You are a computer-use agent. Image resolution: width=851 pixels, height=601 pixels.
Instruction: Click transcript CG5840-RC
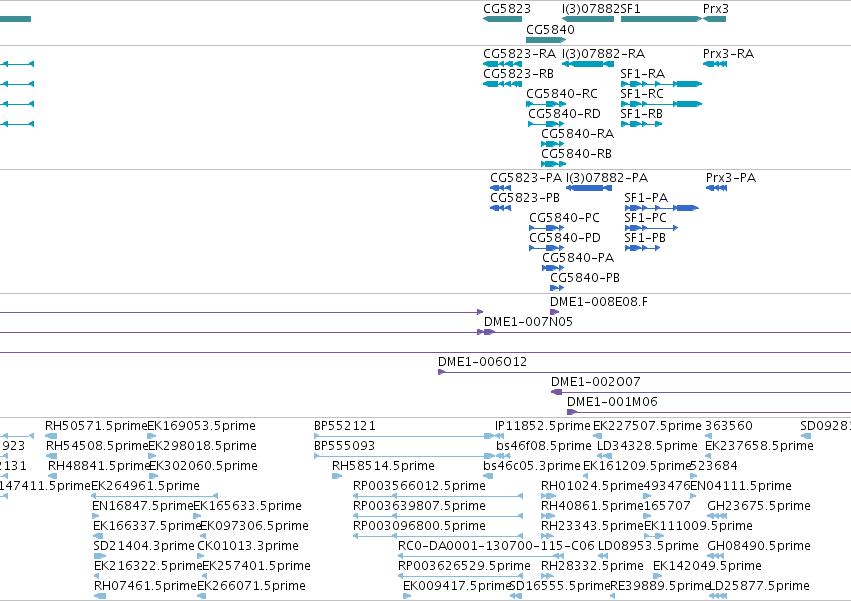[562, 94]
